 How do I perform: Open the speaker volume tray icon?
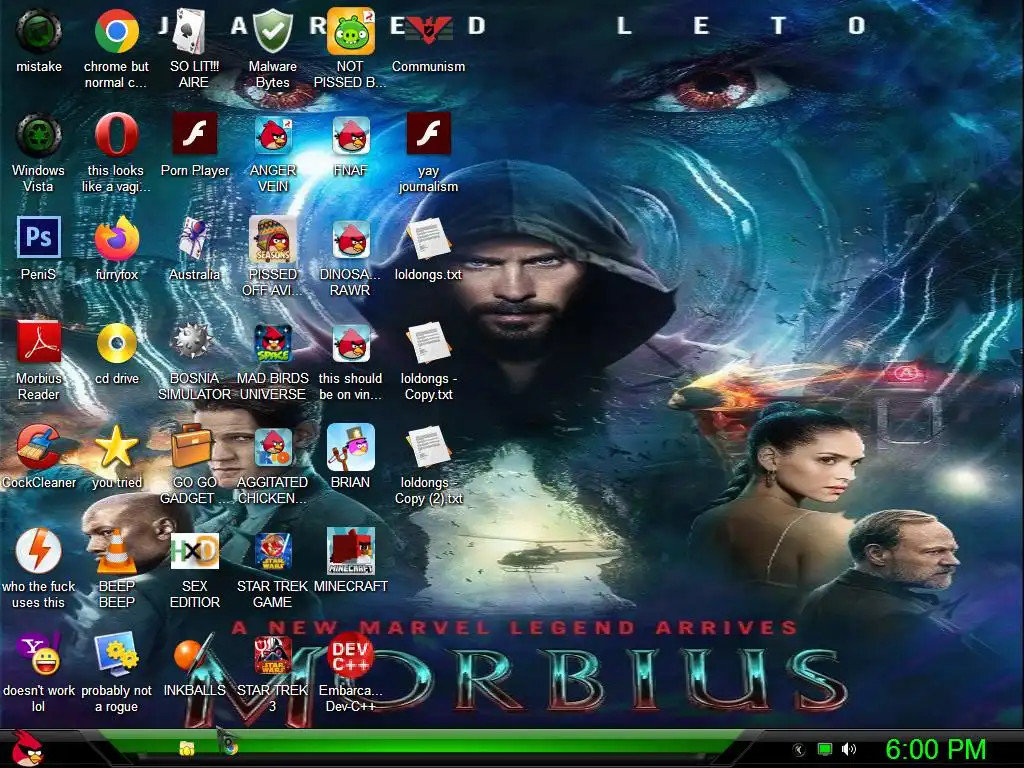point(849,750)
